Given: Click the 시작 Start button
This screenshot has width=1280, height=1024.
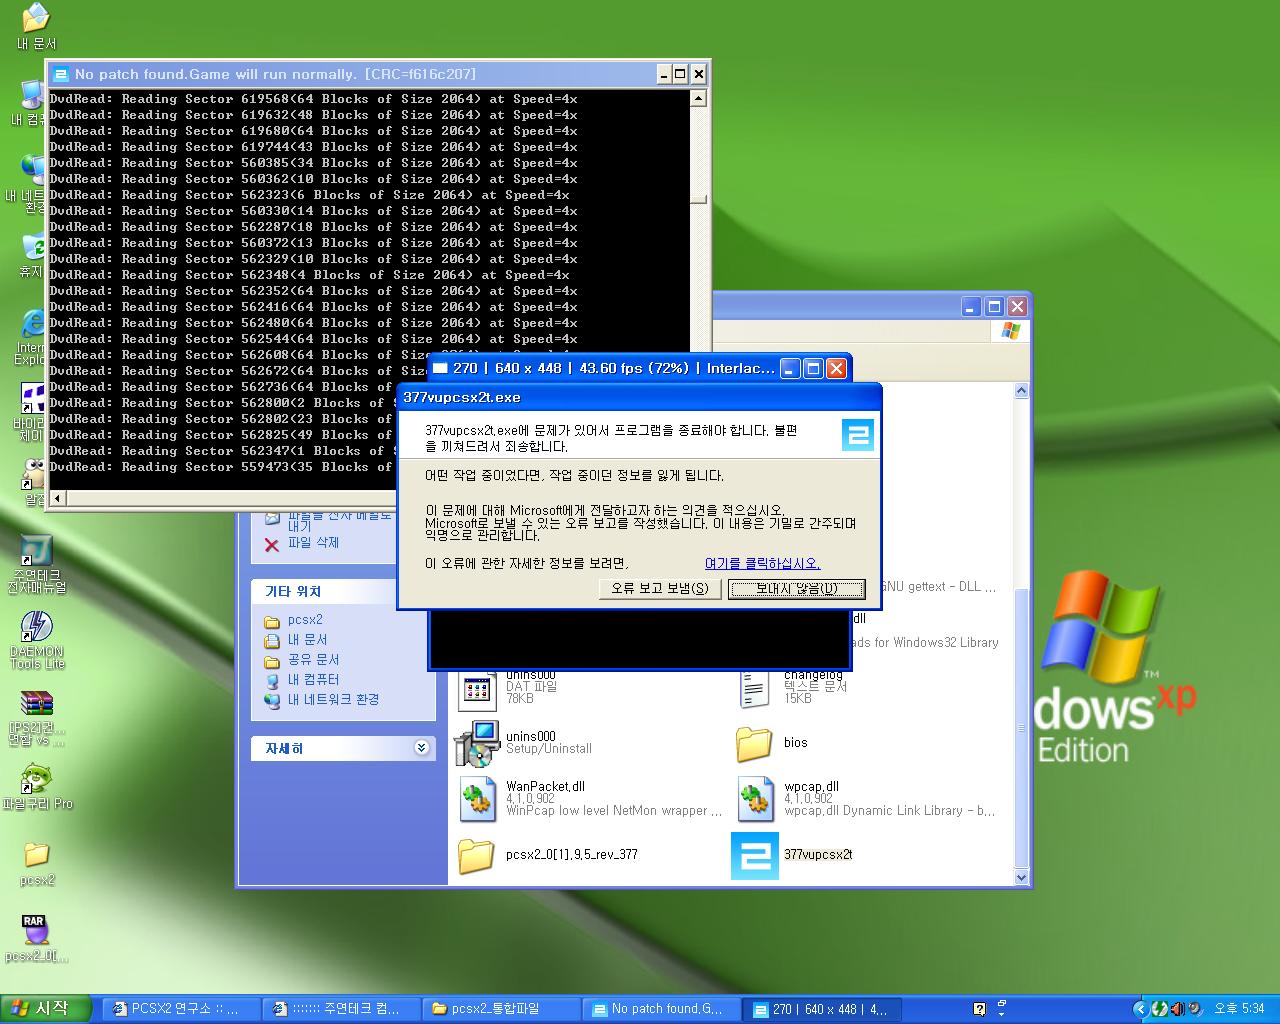Looking at the screenshot, I should coord(46,1009).
